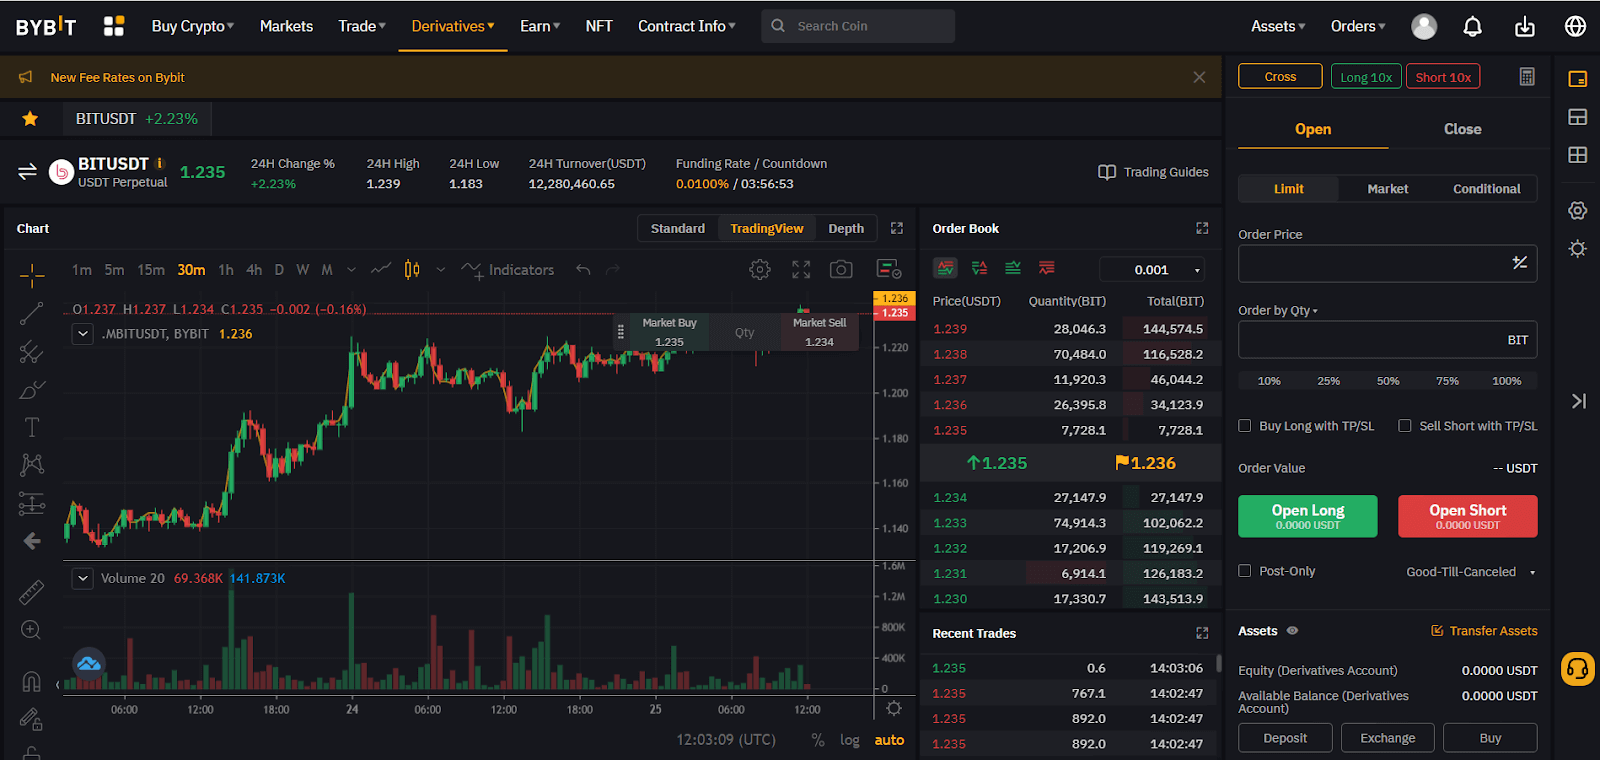Toggle asset balance visibility eye

[1292, 631]
